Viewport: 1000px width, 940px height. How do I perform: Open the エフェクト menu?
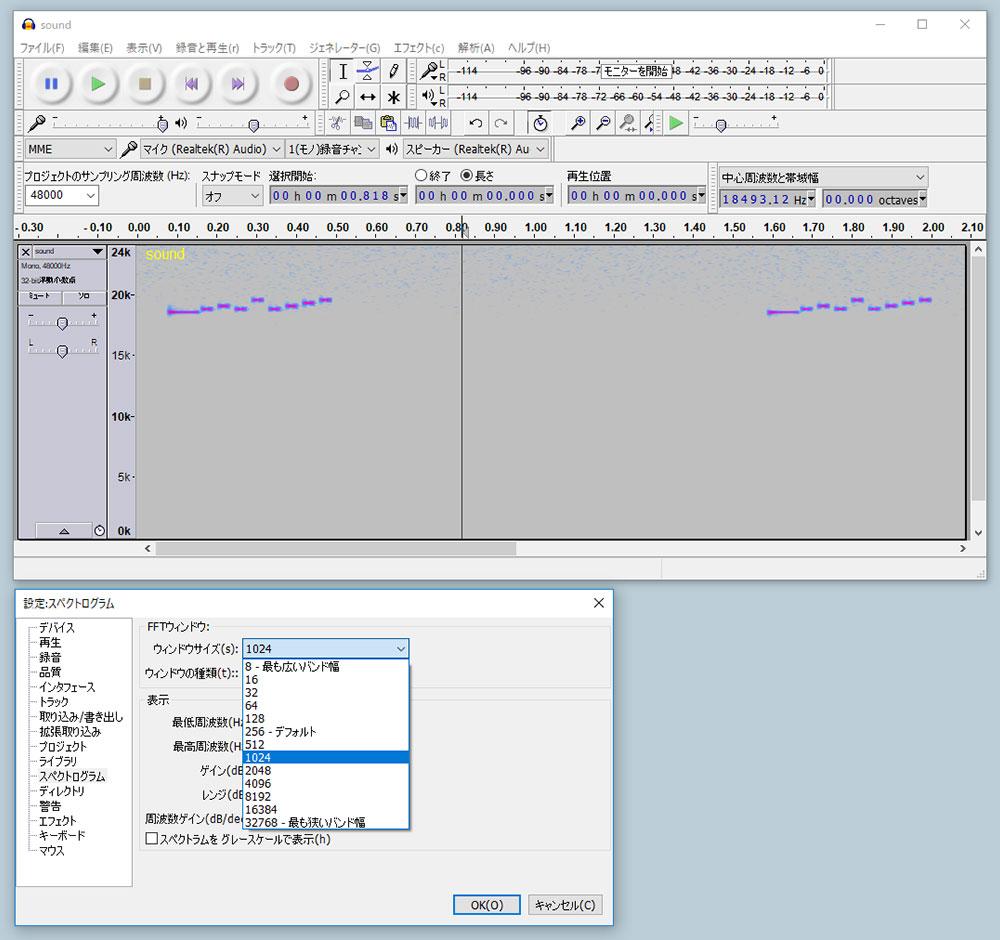point(418,47)
